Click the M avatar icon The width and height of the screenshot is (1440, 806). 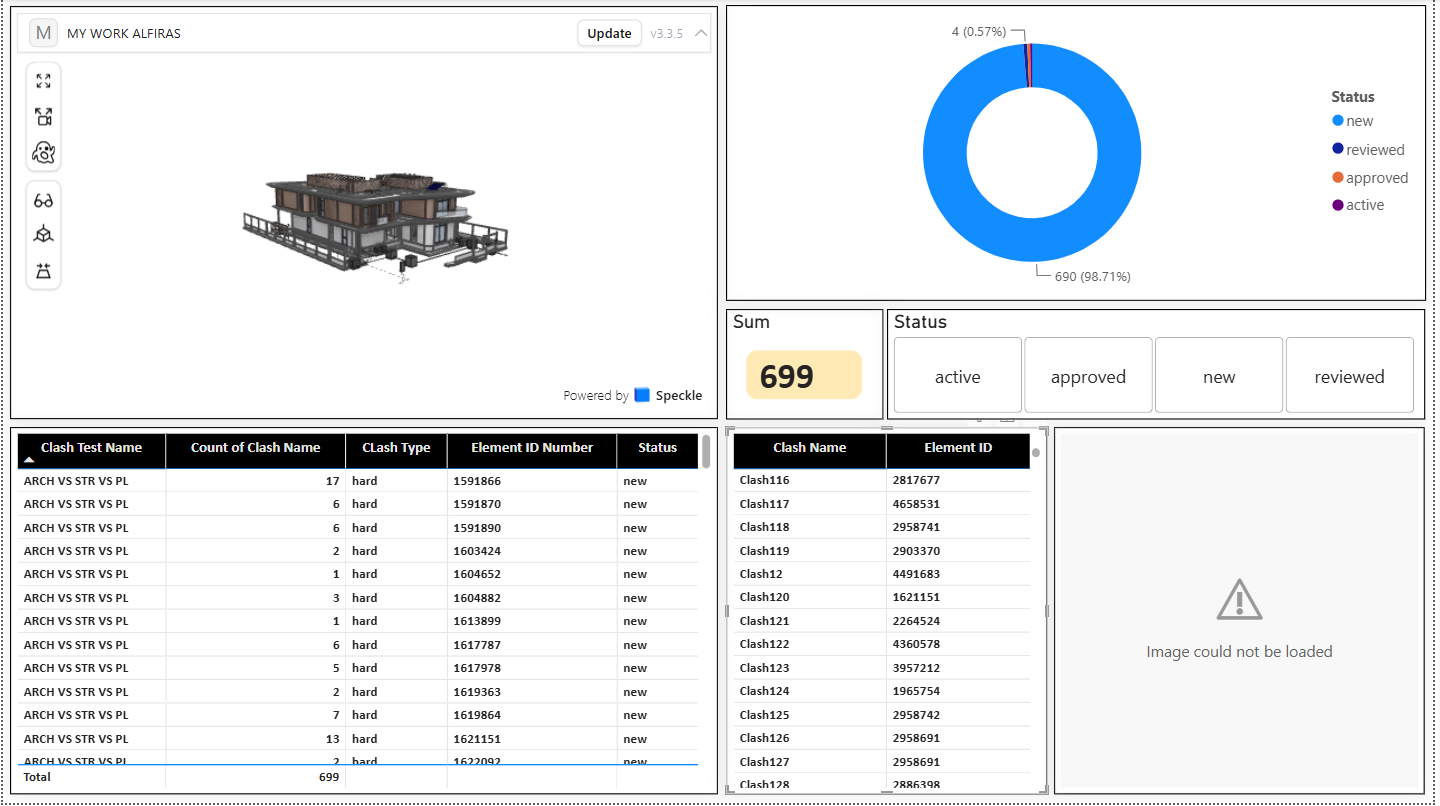43,33
